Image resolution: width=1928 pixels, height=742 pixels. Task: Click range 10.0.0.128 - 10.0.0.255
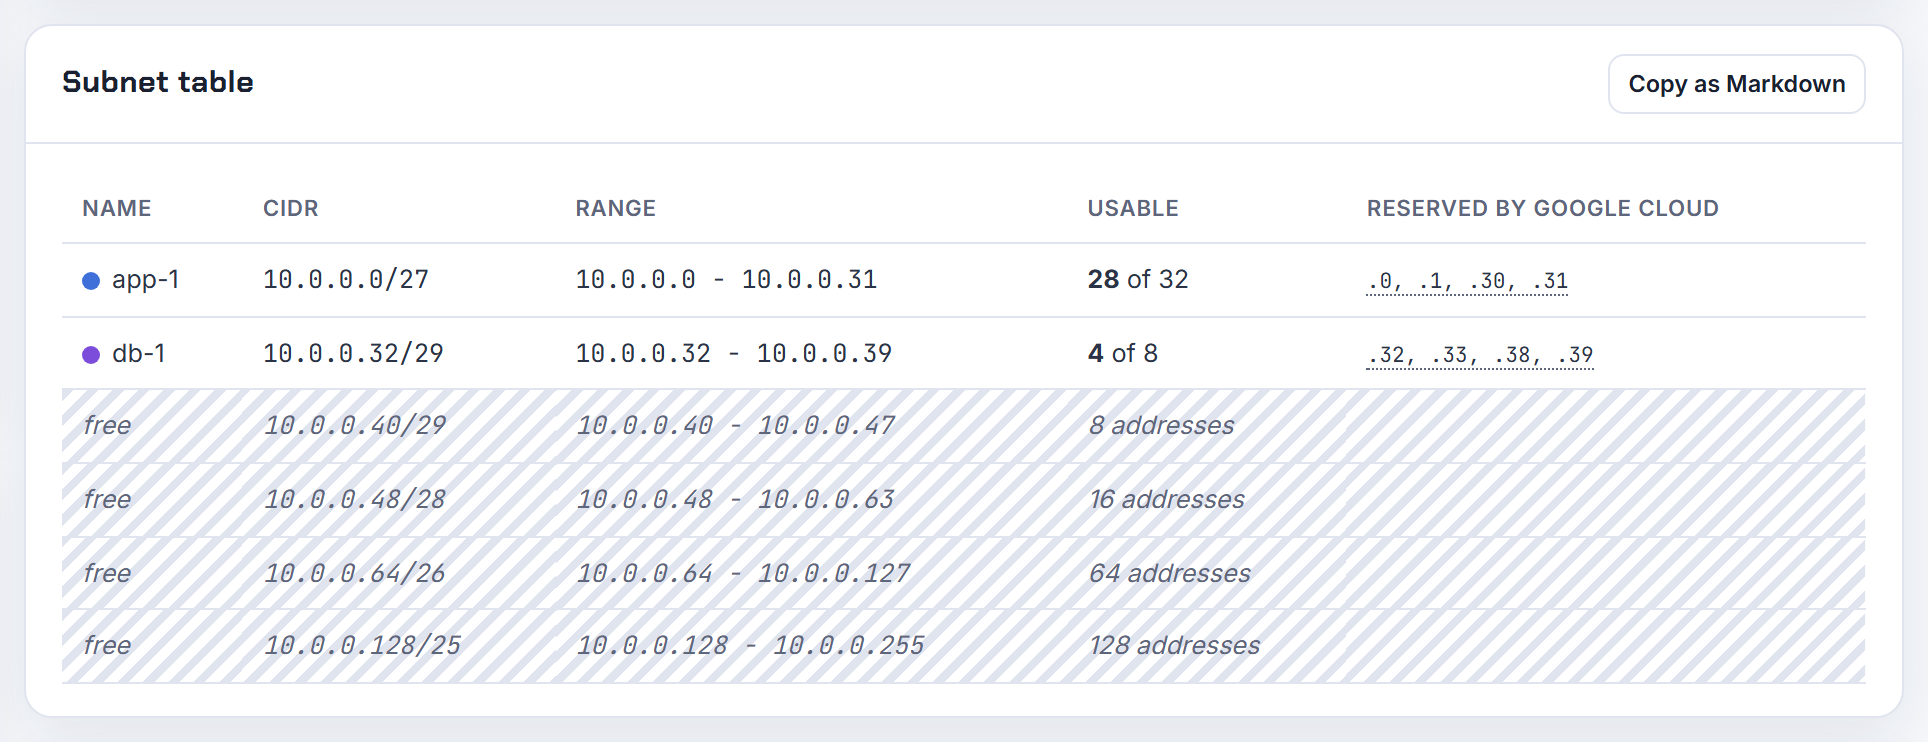[750, 646]
